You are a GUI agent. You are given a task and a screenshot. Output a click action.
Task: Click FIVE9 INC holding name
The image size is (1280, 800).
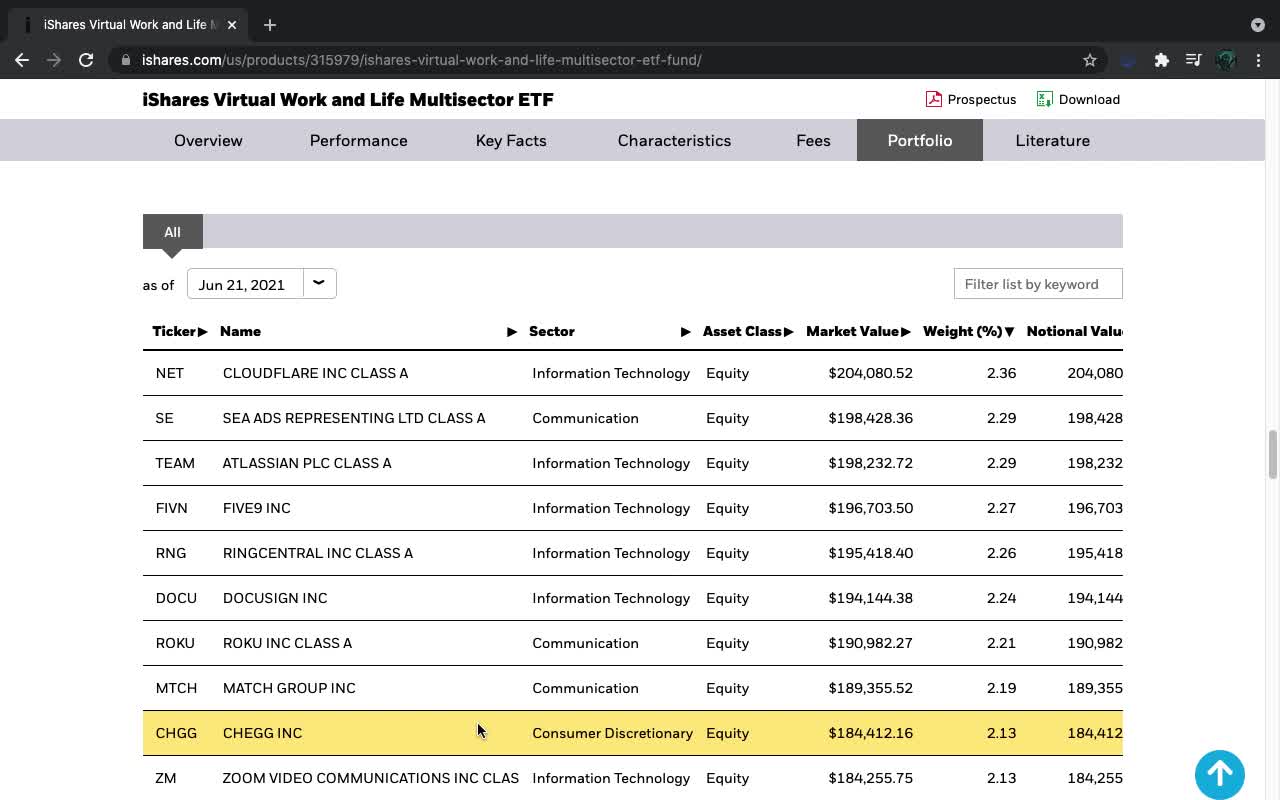point(256,508)
